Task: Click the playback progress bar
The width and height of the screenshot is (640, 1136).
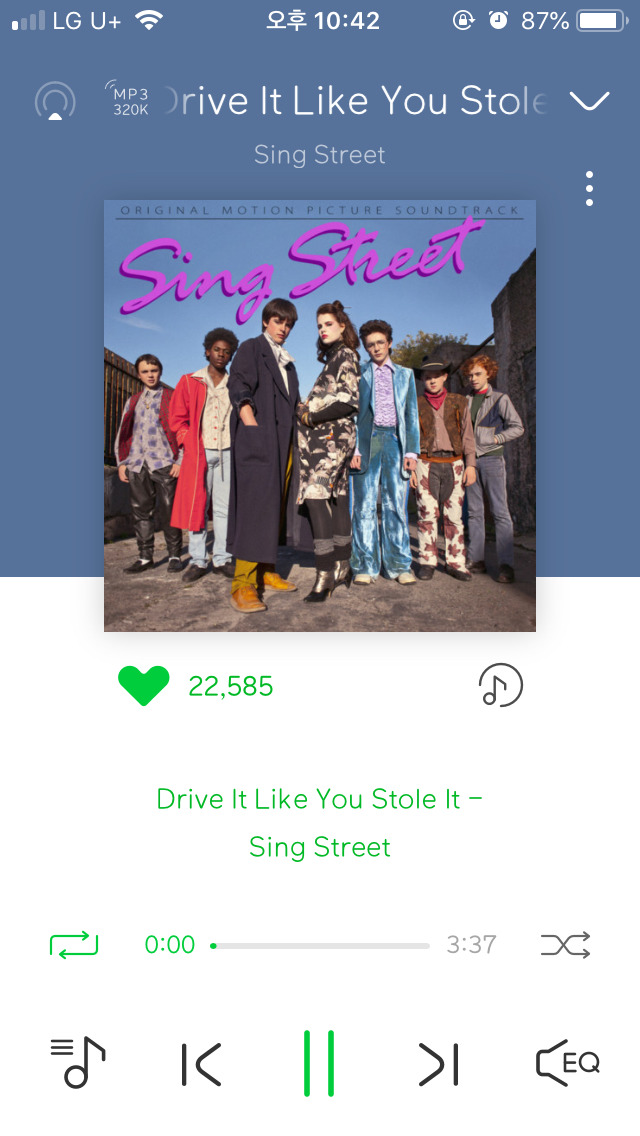Action: pyautogui.click(x=320, y=945)
